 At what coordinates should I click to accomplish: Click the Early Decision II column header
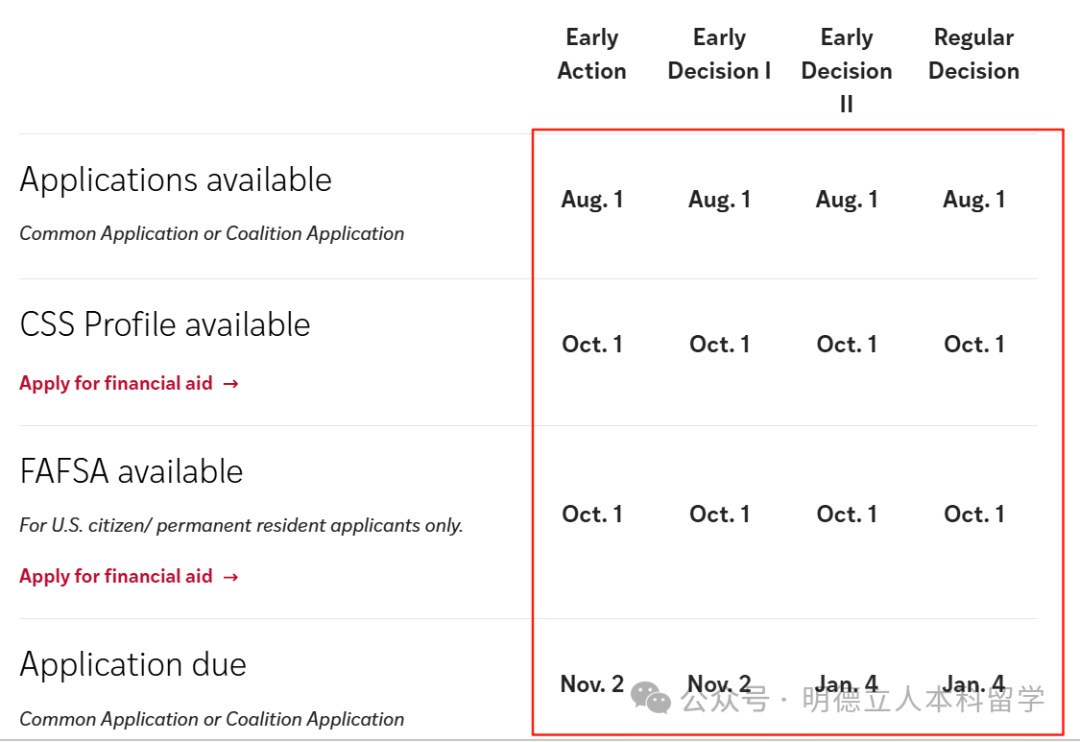[846, 70]
